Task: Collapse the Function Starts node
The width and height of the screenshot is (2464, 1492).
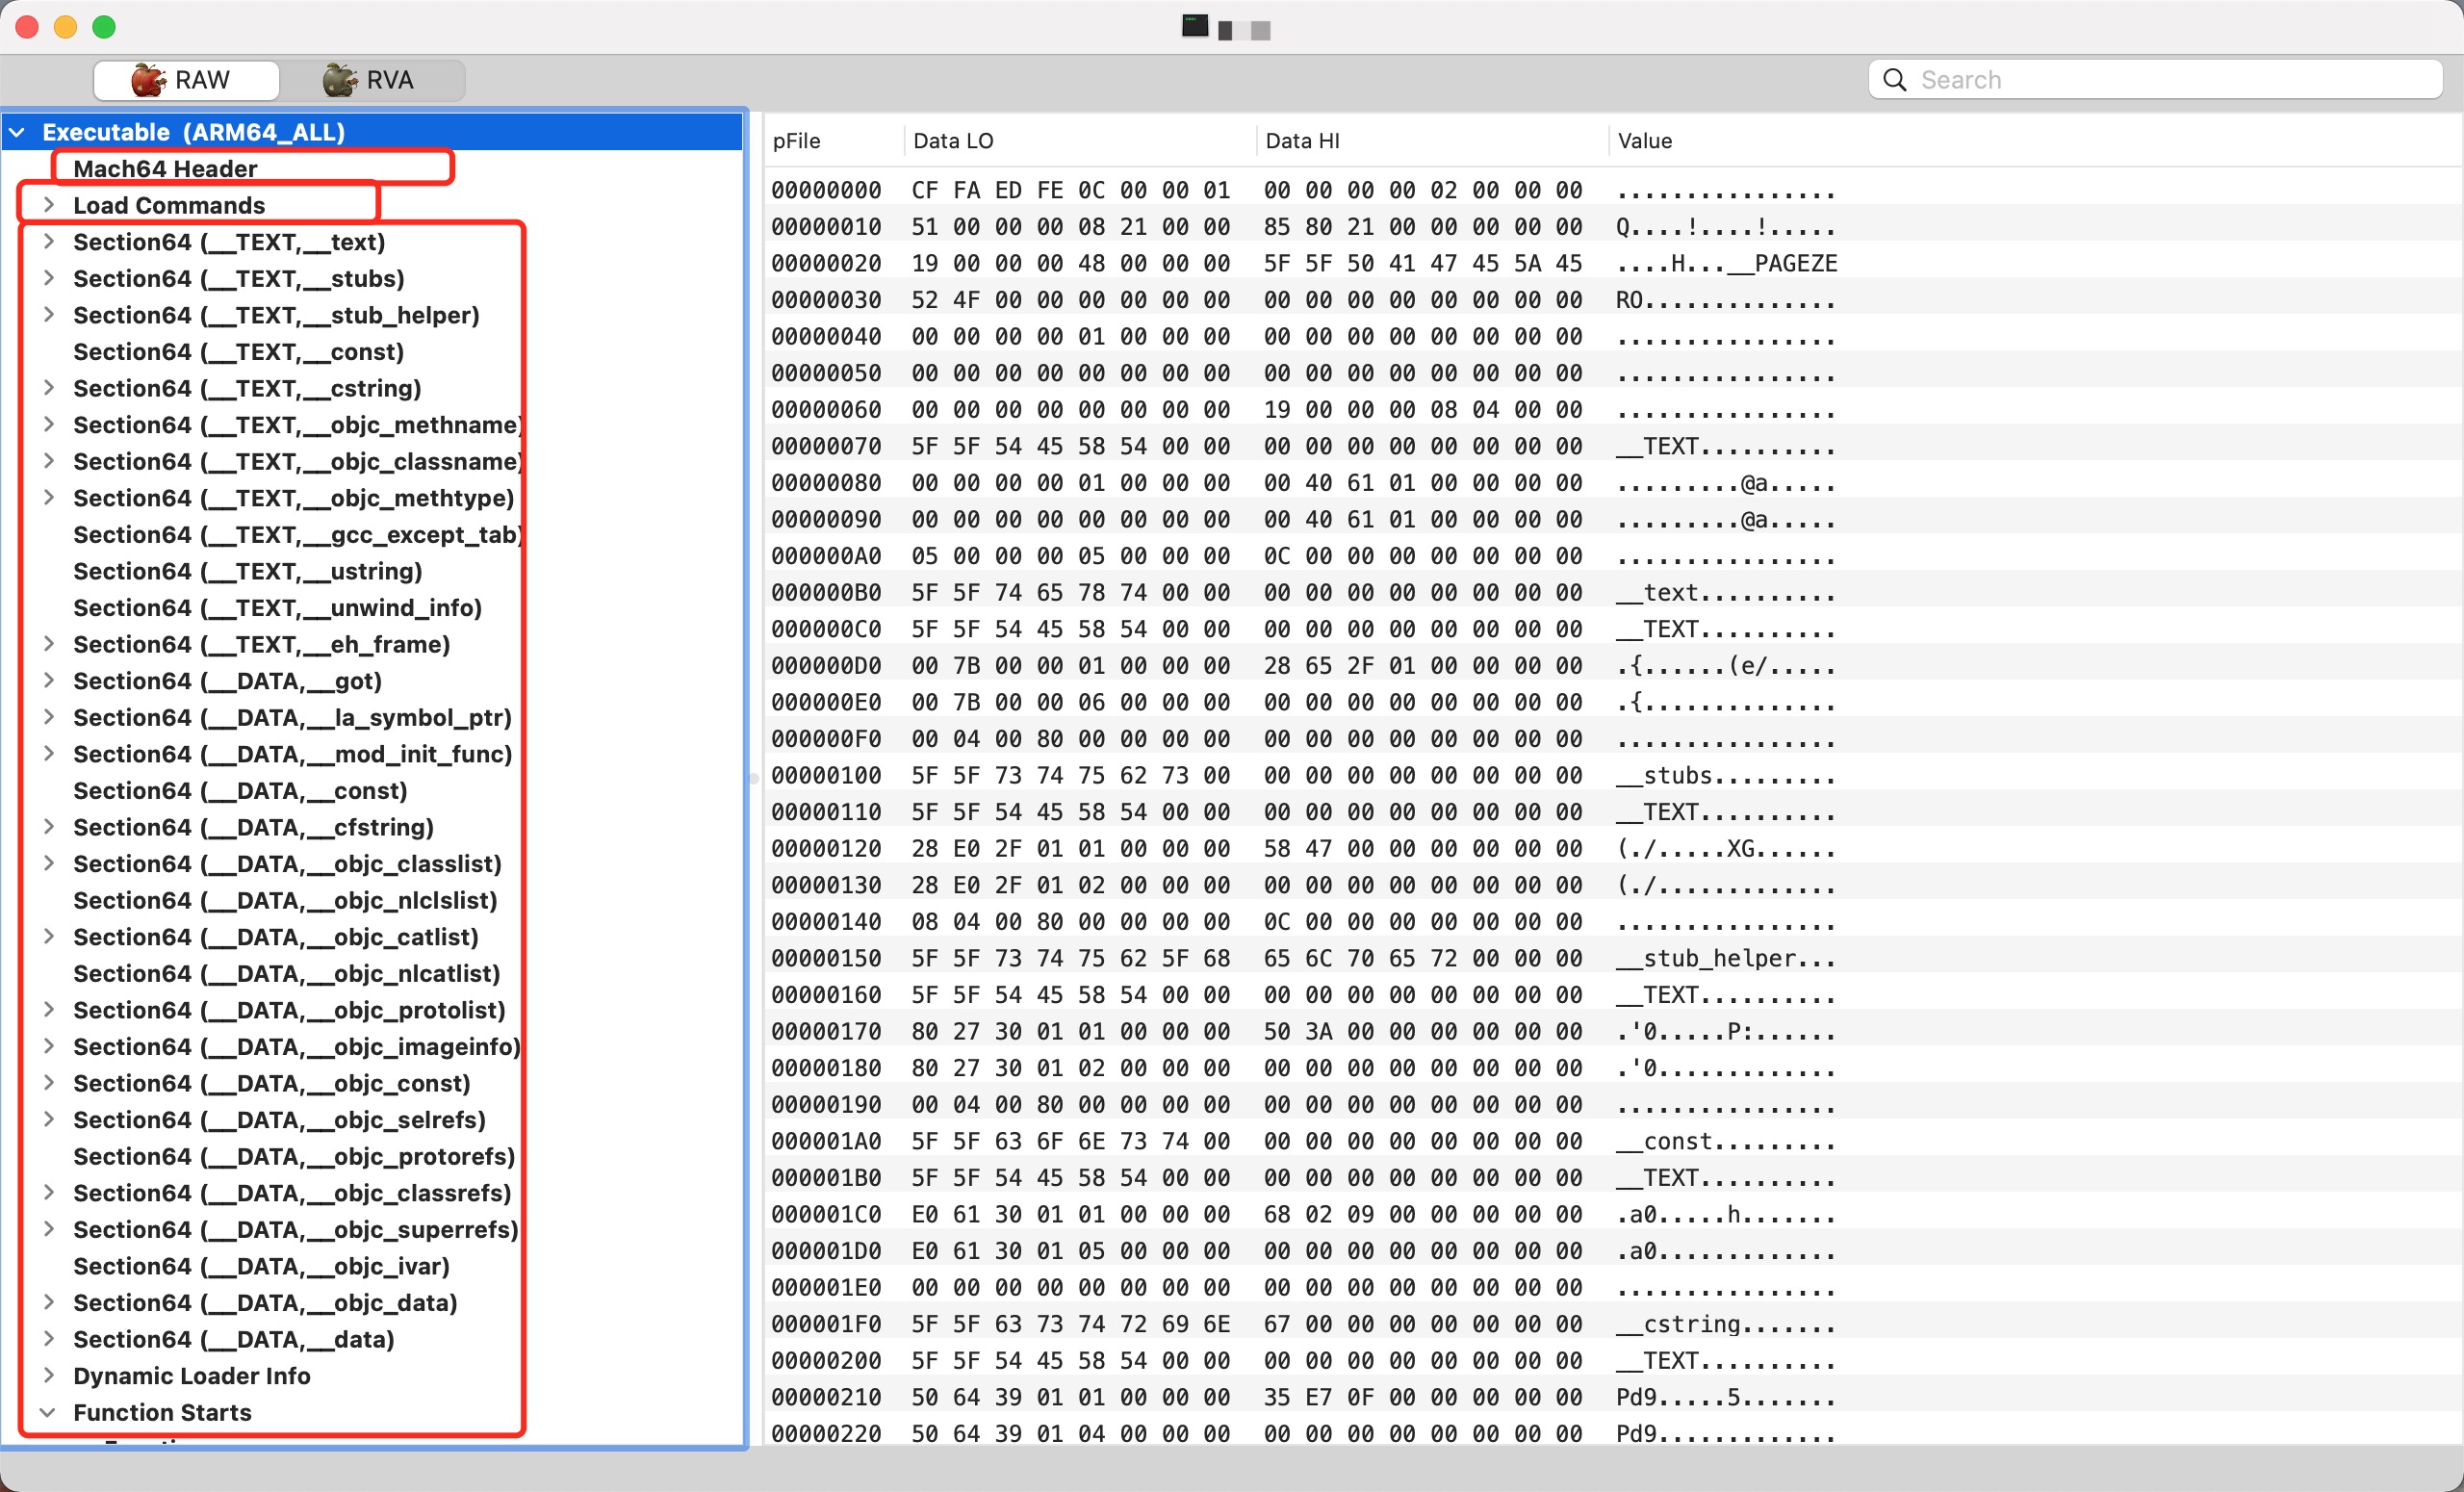Action: click(x=48, y=1412)
